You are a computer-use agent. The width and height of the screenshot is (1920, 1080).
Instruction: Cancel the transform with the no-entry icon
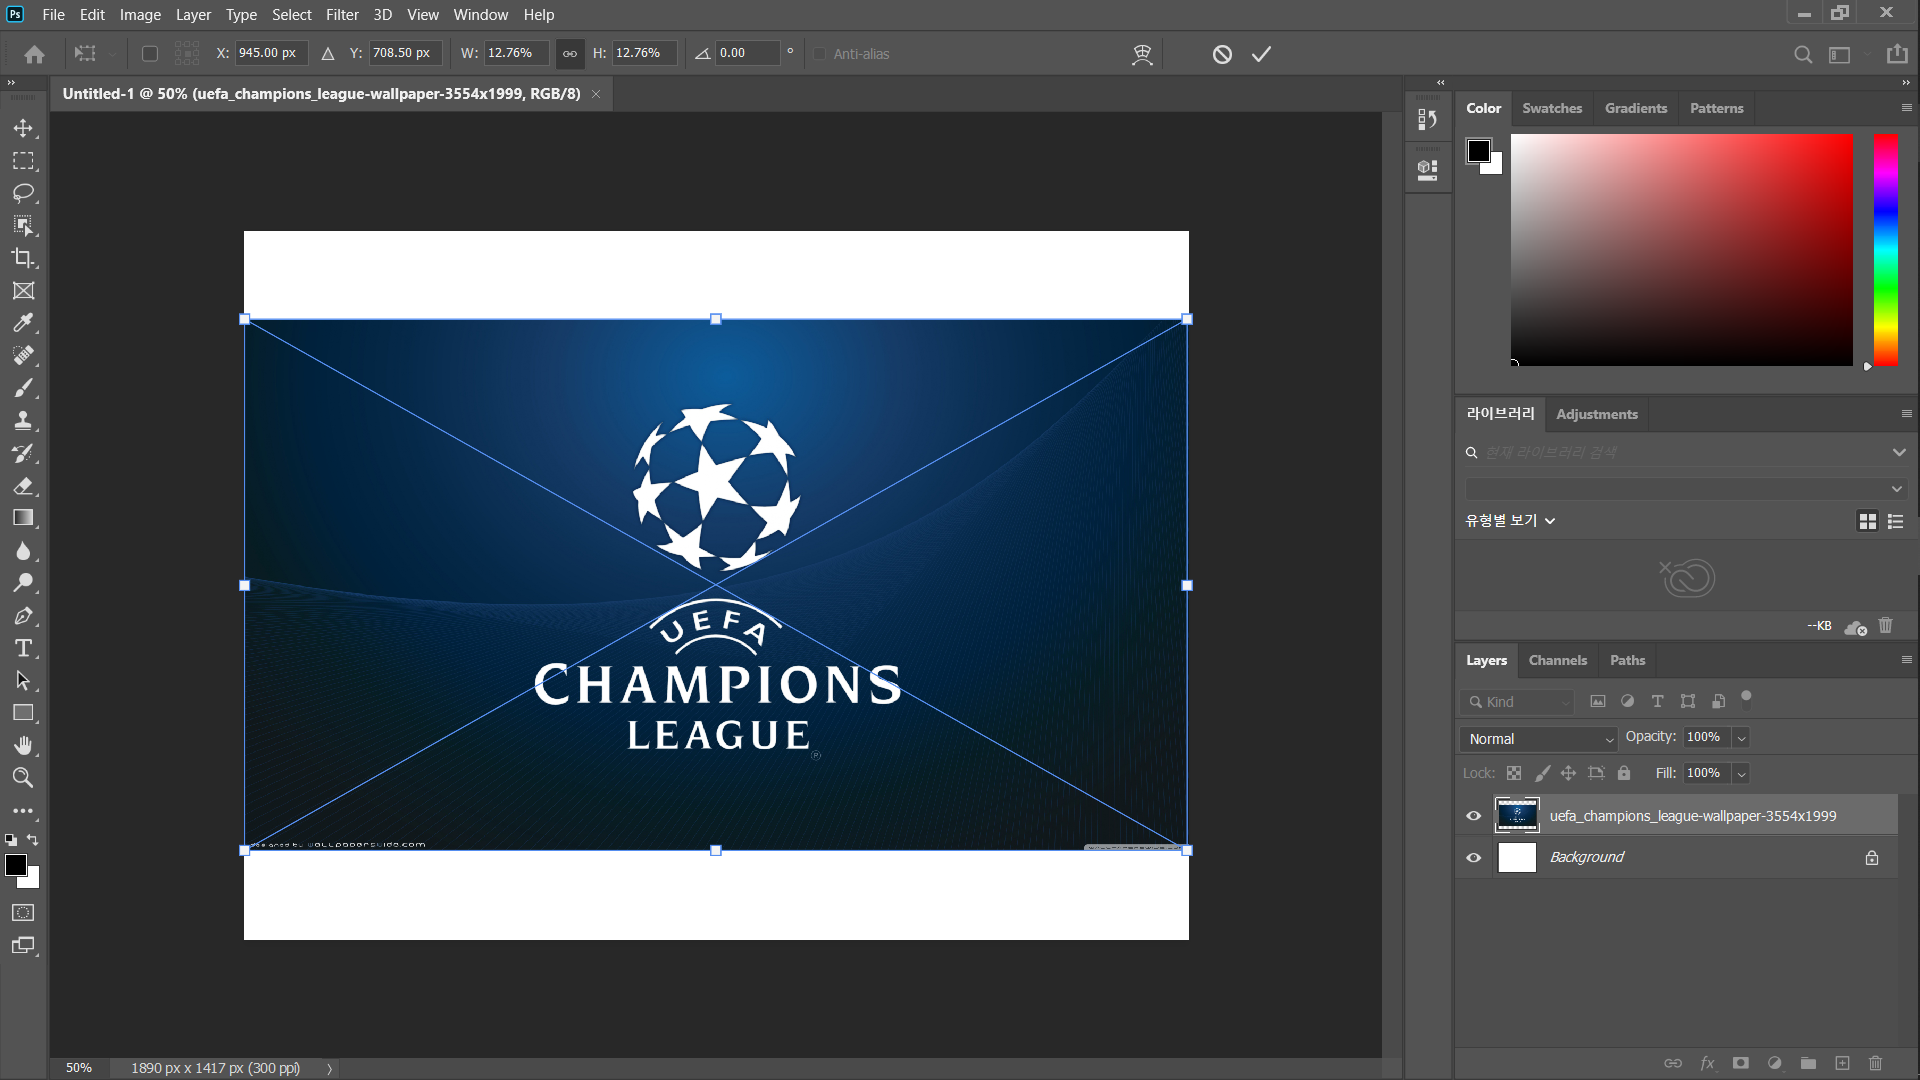(1222, 54)
